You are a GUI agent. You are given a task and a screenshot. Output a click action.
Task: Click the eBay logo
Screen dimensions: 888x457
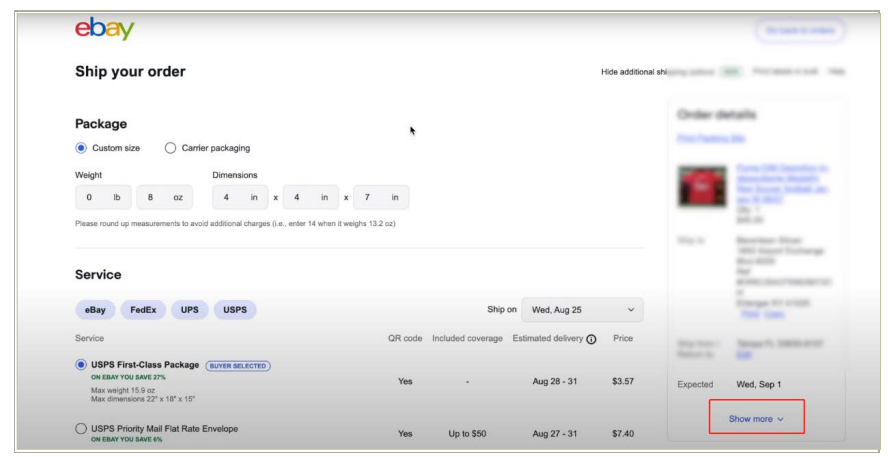pyautogui.click(x=104, y=28)
